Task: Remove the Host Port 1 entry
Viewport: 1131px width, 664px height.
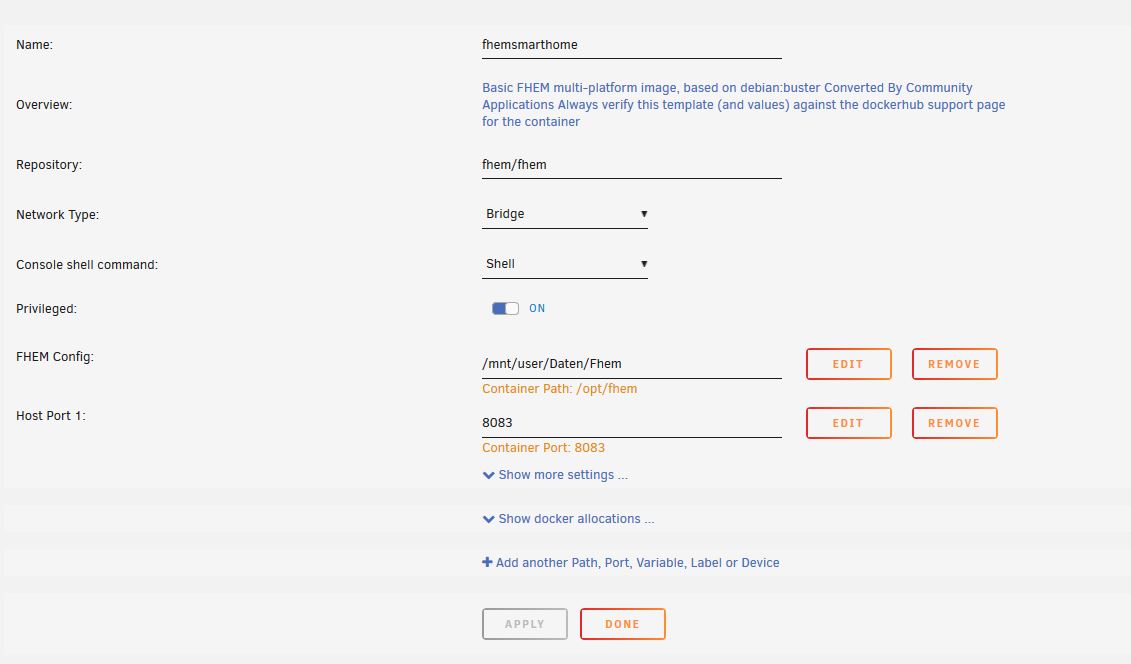Action: click(x=954, y=423)
